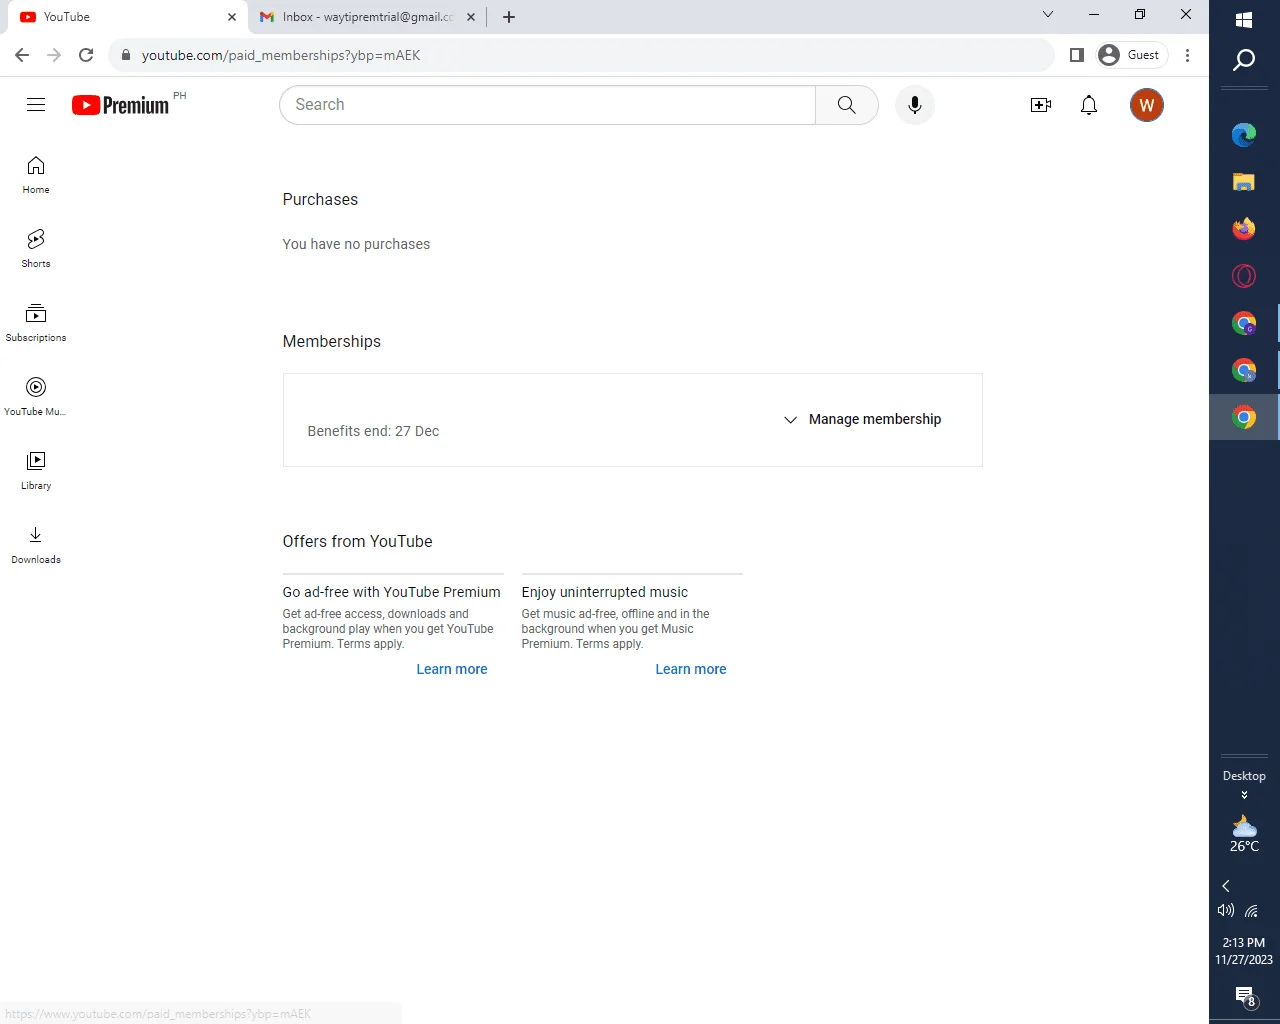1280x1024 pixels.
Task: Show hidden tray icons chevron
Action: tap(1226, 886)
